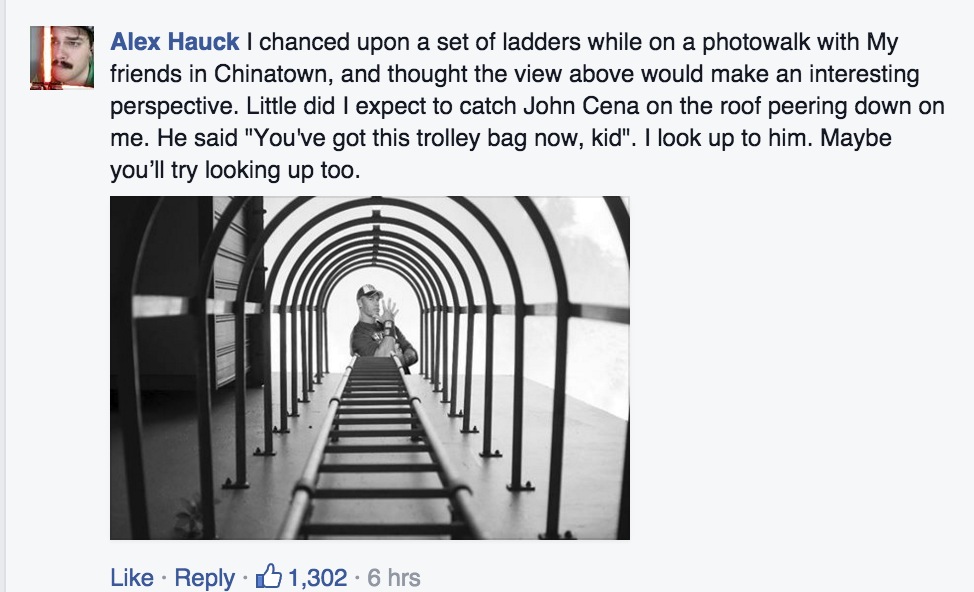Reply to Alex Hauck's comment
Viewport: 974px width, 592px height.
[204, 577]
